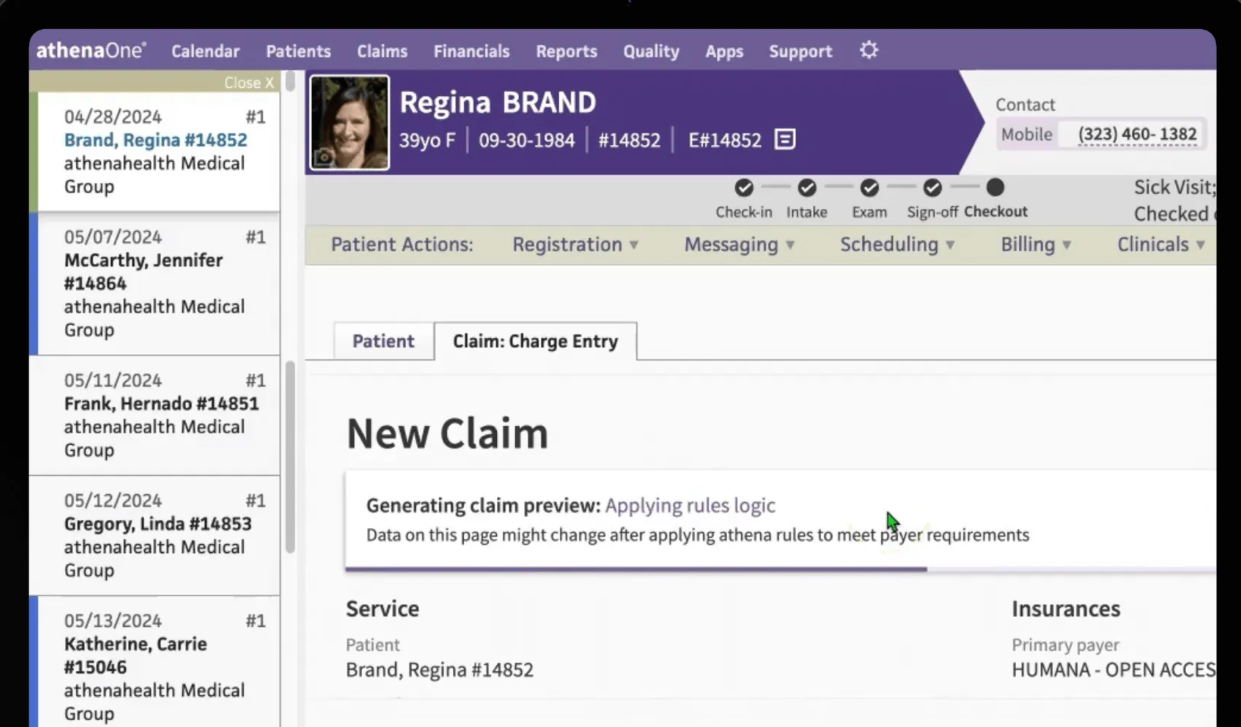This screenshot has width=1241, height=727.
Task: Click the 05/12/2024 date in sidebar
Action: point(113,500)
